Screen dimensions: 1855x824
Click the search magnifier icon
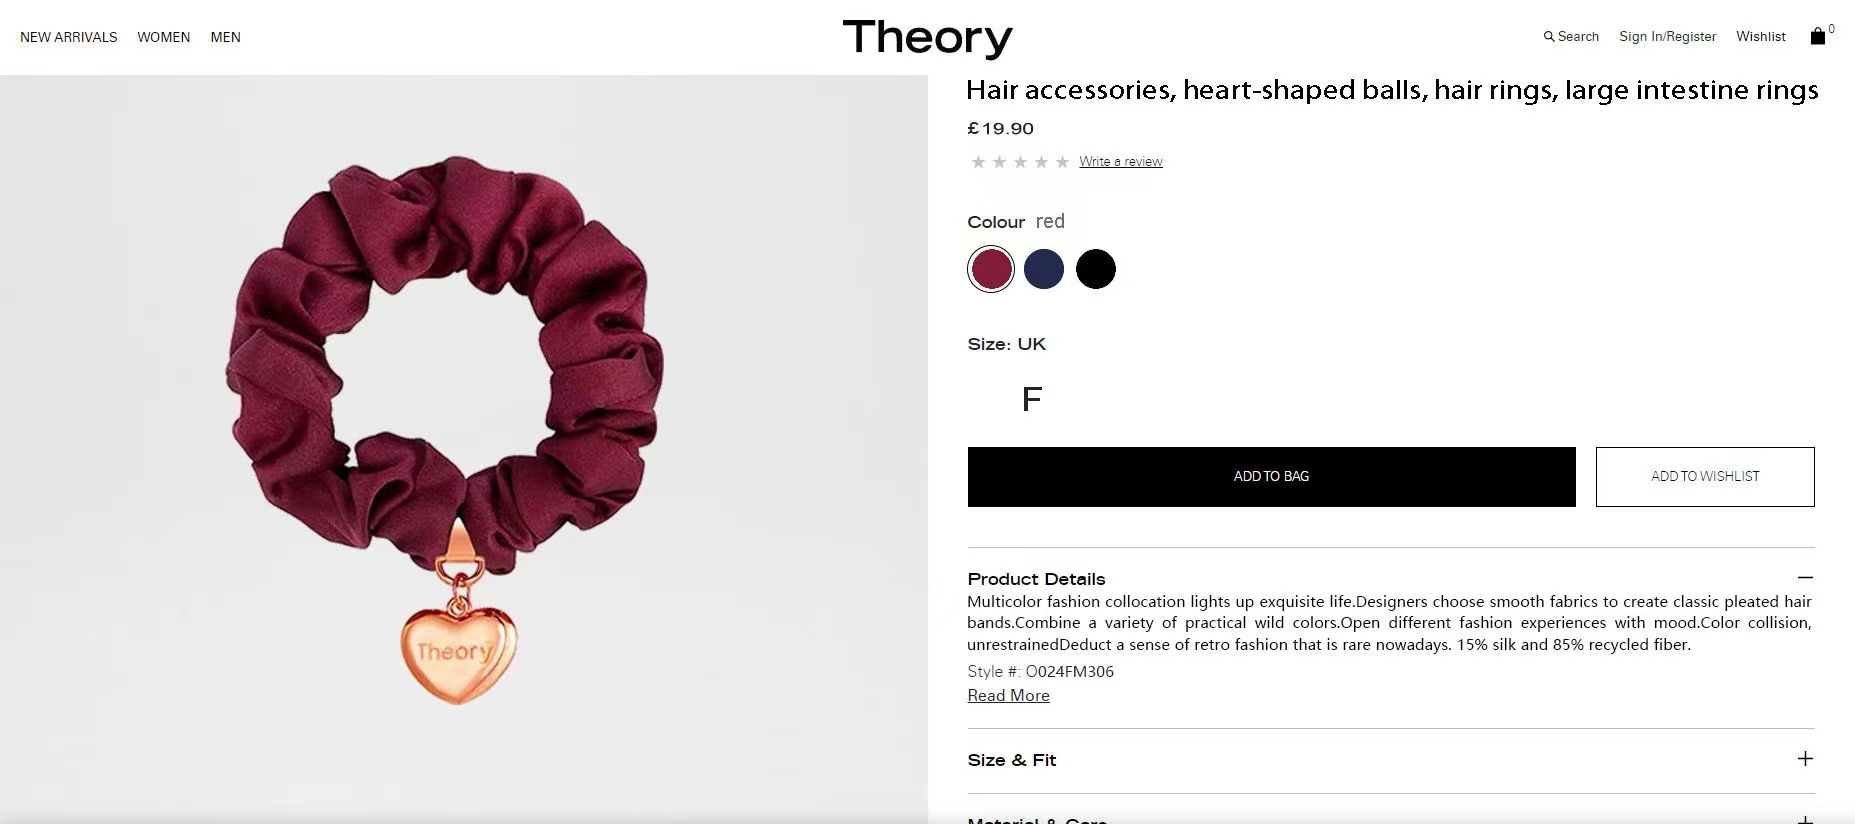[x=1549, y=37]
